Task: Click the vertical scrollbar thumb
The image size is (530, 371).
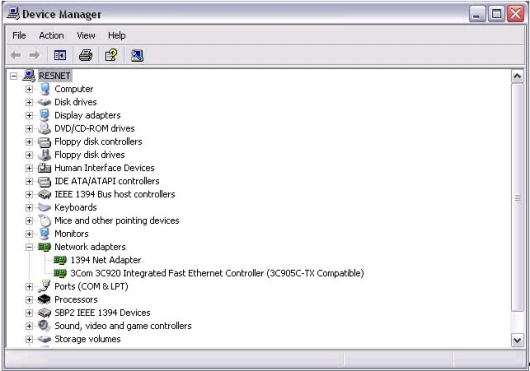Action: click(517, 198)
